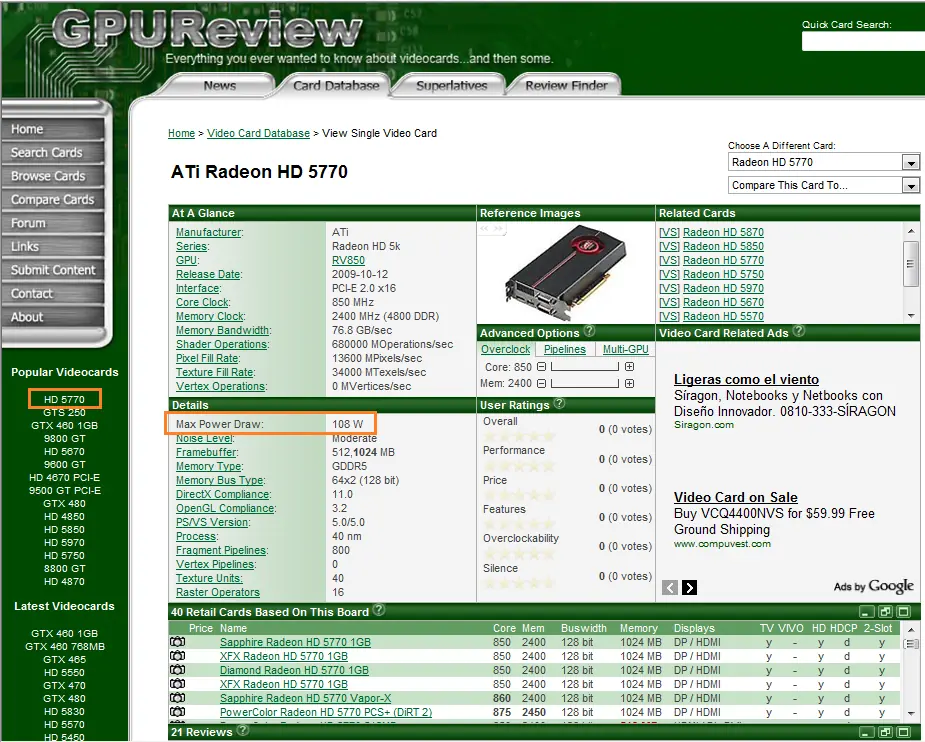This screenshot has width=925, height=742.
Task: Click camera icon for Sapphire Radeon HD 5770 1GB
Action: tap(178, 642)
